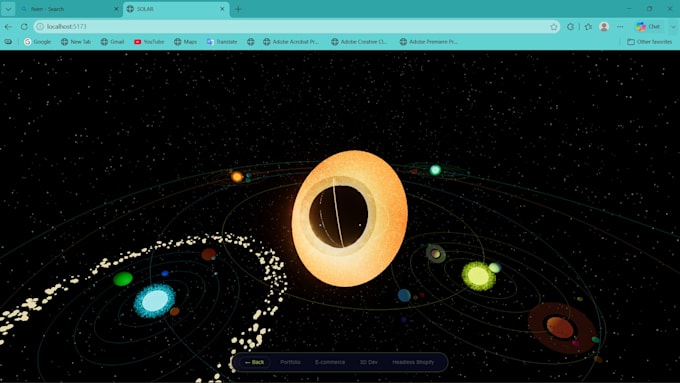This screenshot has width=680, height=383.
Task: Open the Google bookmark
Action: tap(37, 42)
